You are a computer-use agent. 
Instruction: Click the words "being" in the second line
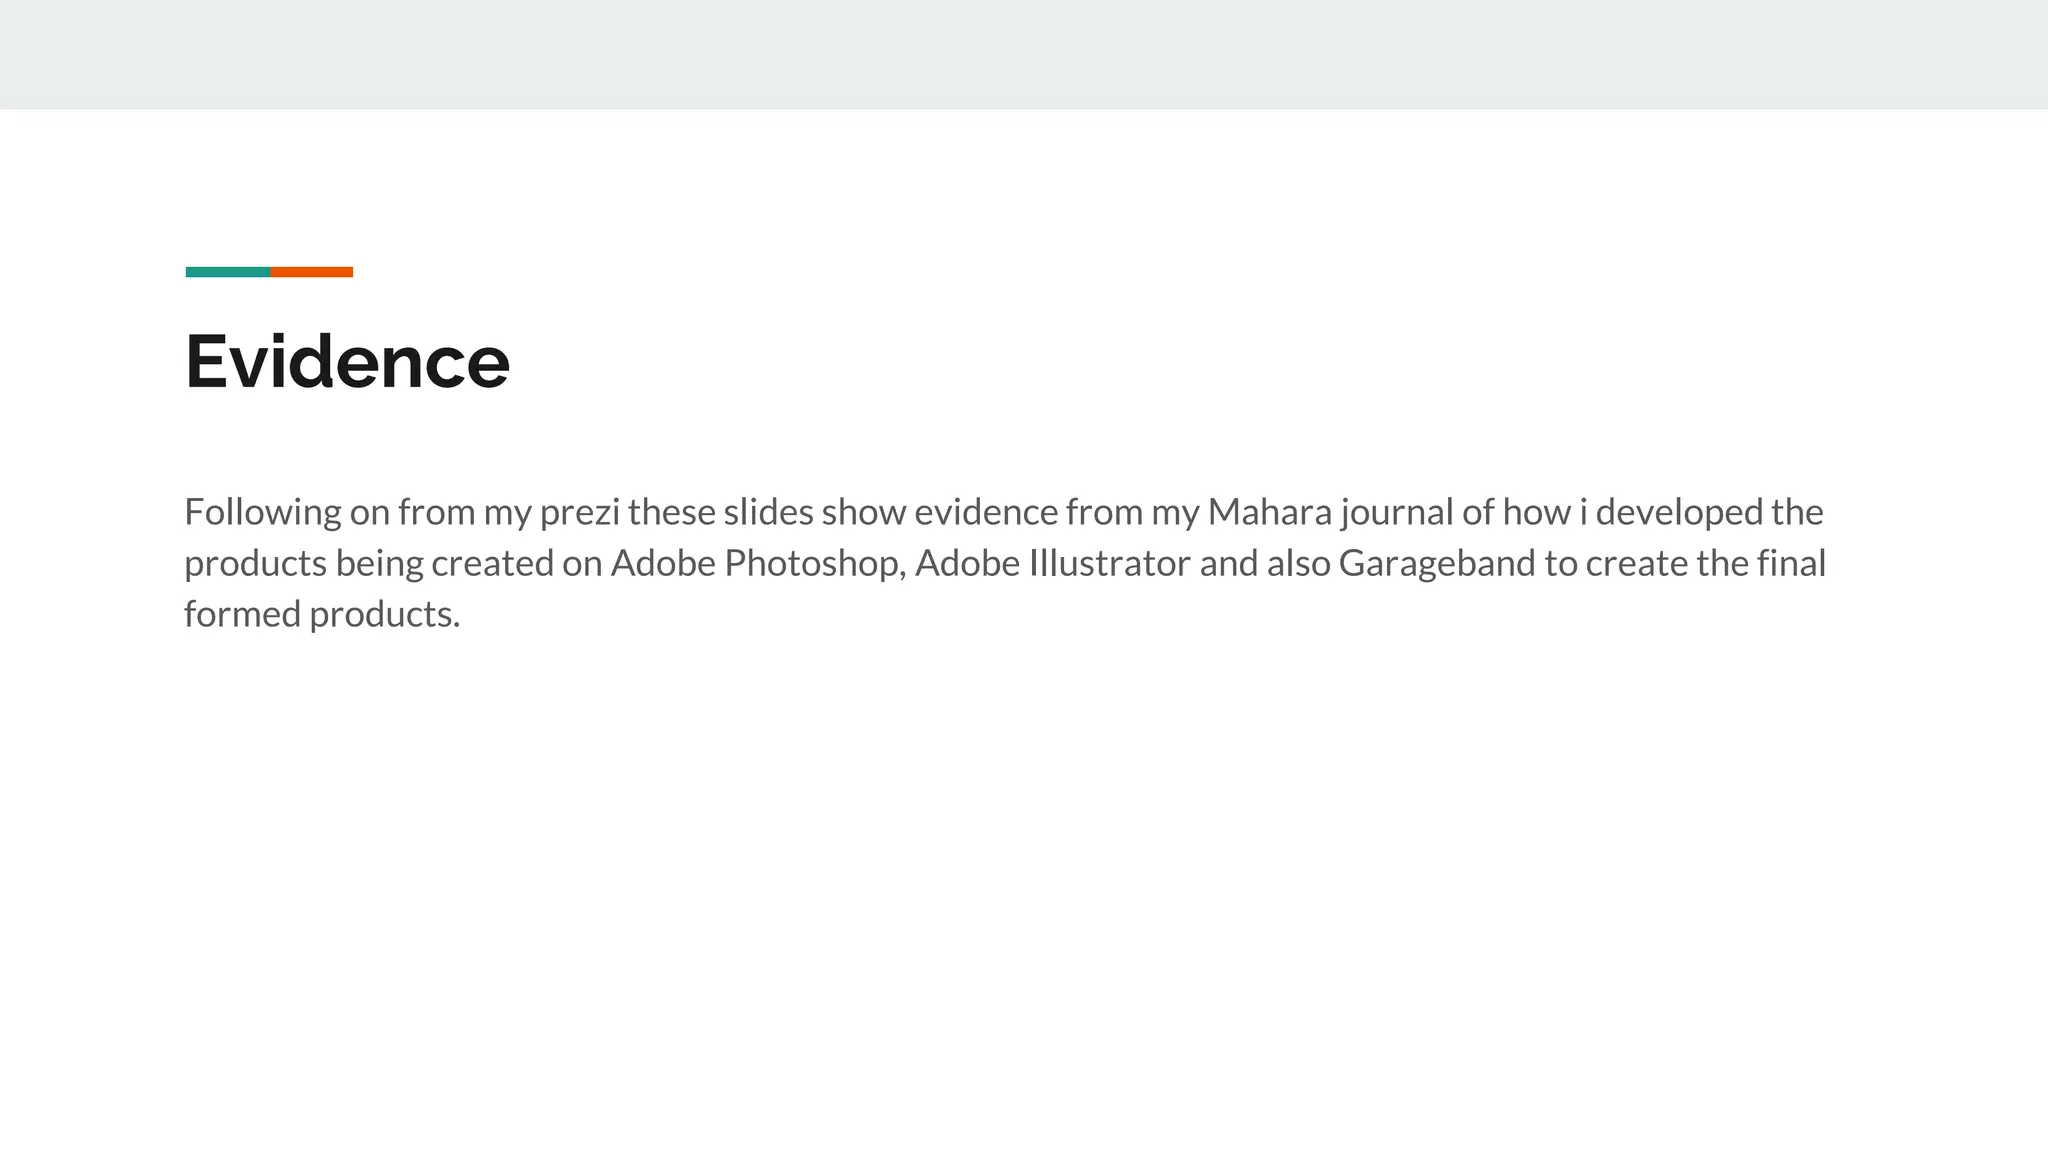click(379, 564)
